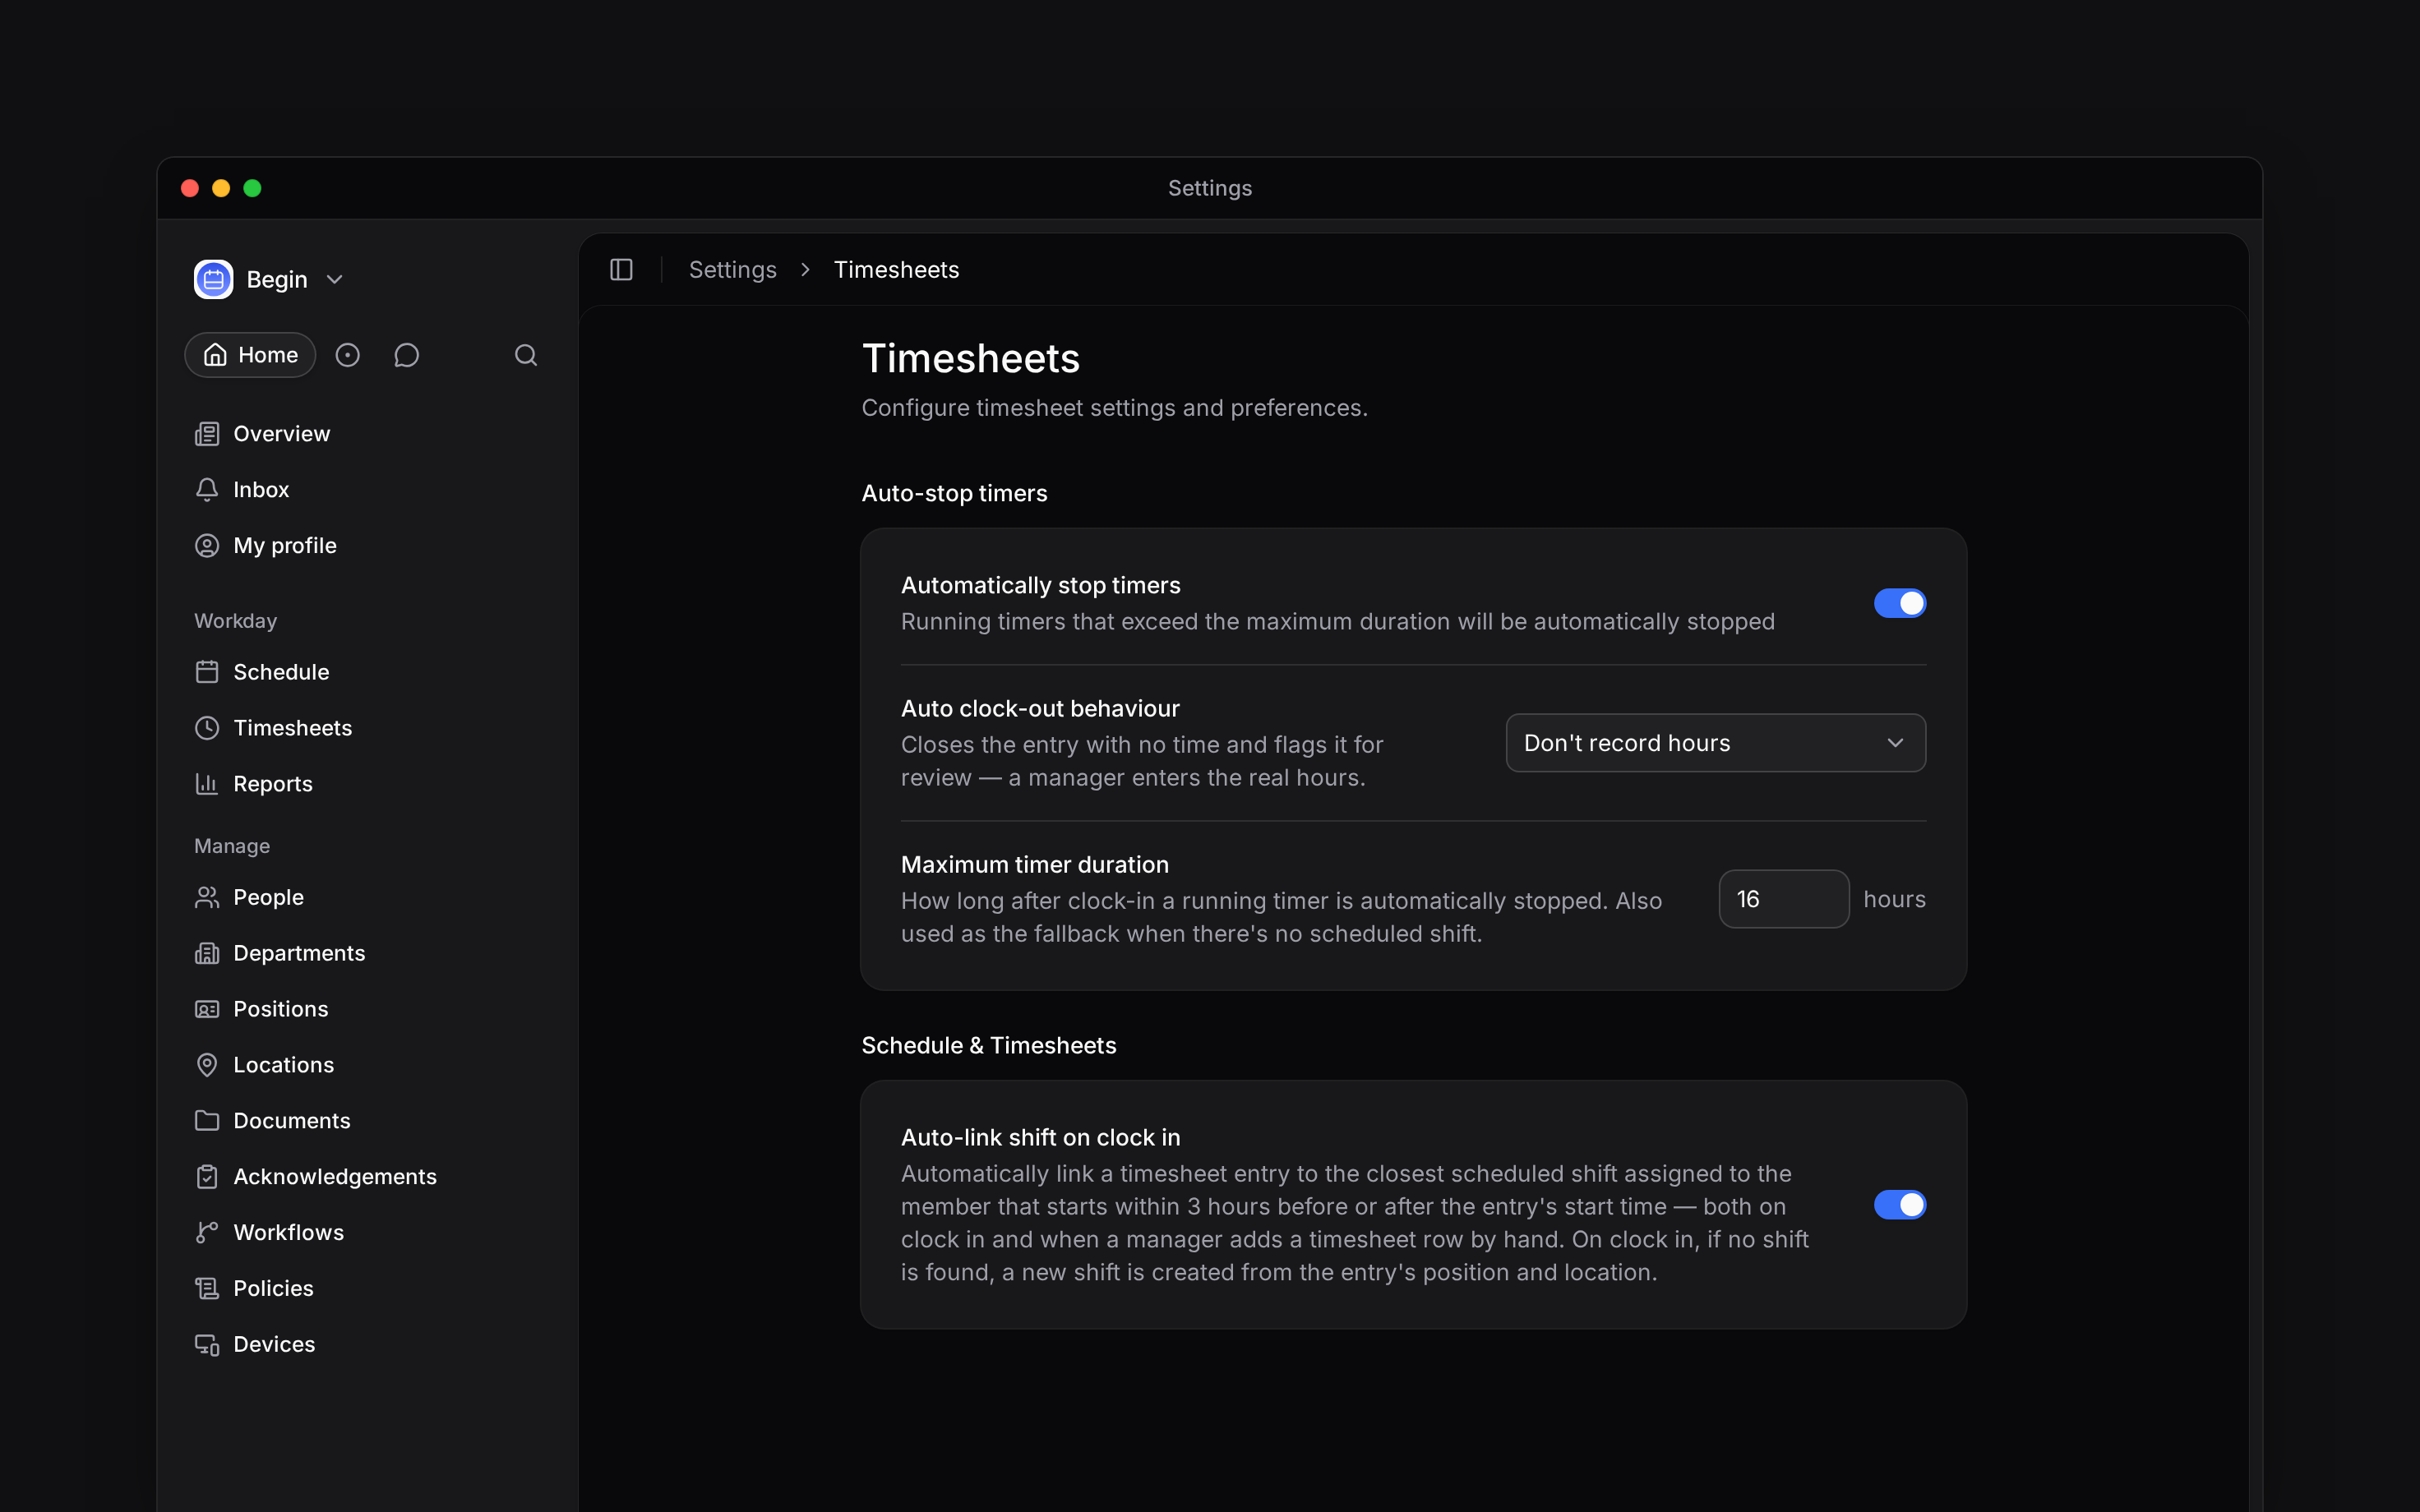
Task: Click the Maximum timer duration hours field
Action: [1783, 899]
